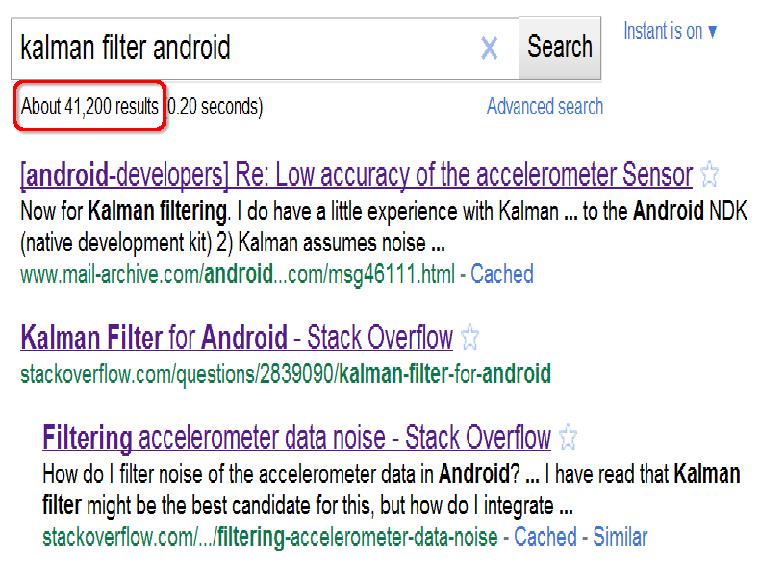The width and height of the screenshot is (760, 570).
Task: Click the 0.20 seconds stats text
Action: pos(215,106)
